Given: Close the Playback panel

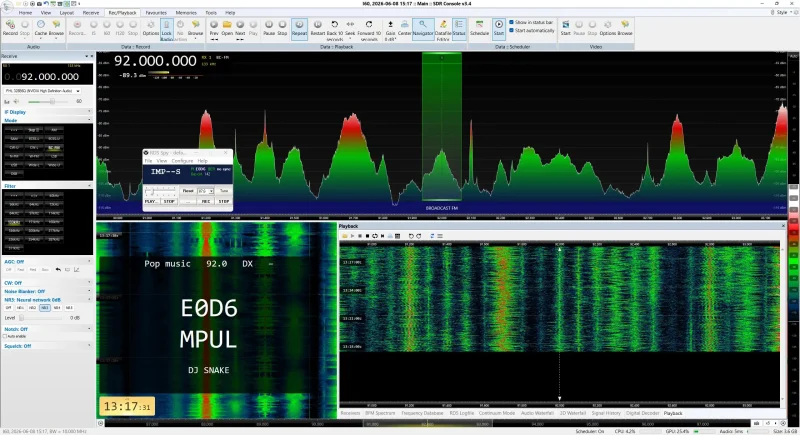Looking at the screenshot, I should pos(783,226).
